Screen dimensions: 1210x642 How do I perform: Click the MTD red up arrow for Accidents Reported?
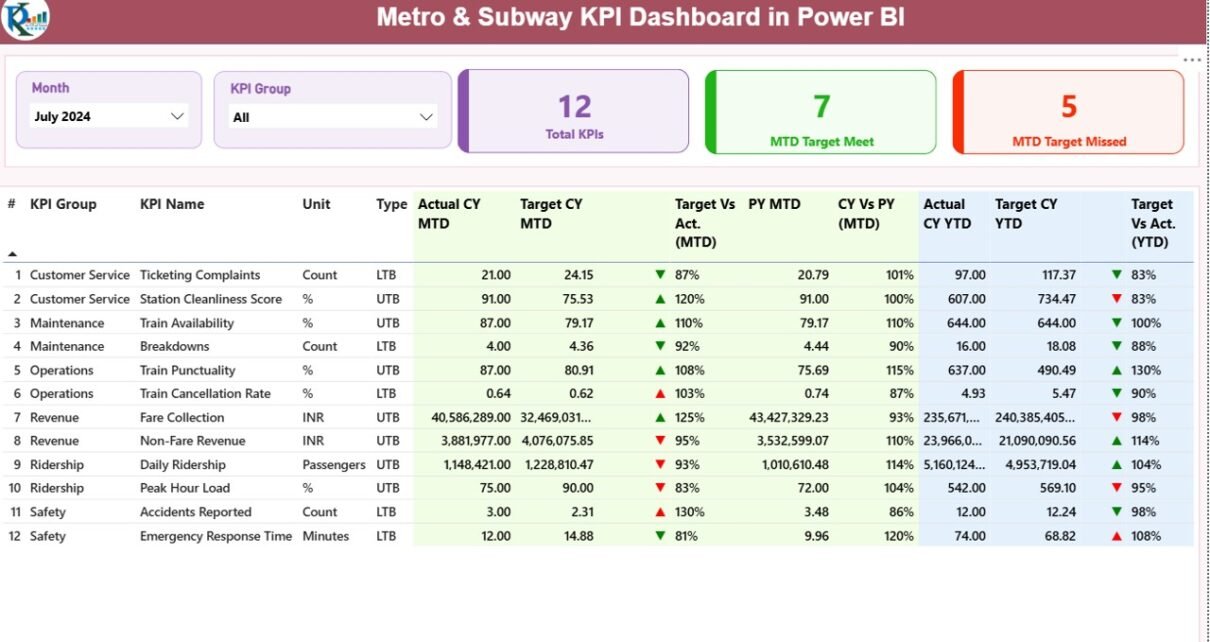pos(659,513)
